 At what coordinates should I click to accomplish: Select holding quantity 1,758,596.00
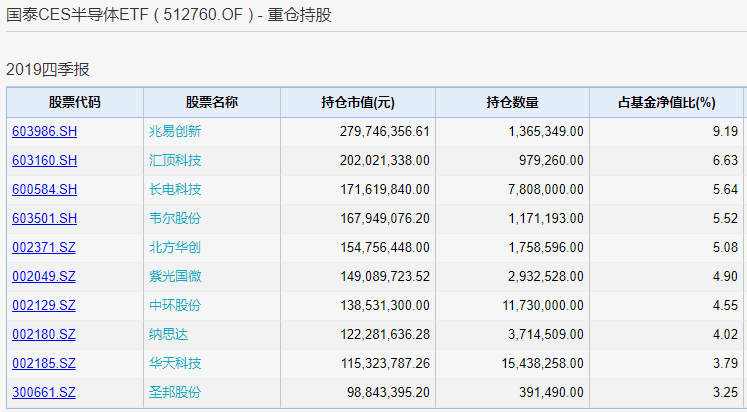(546, 248)
